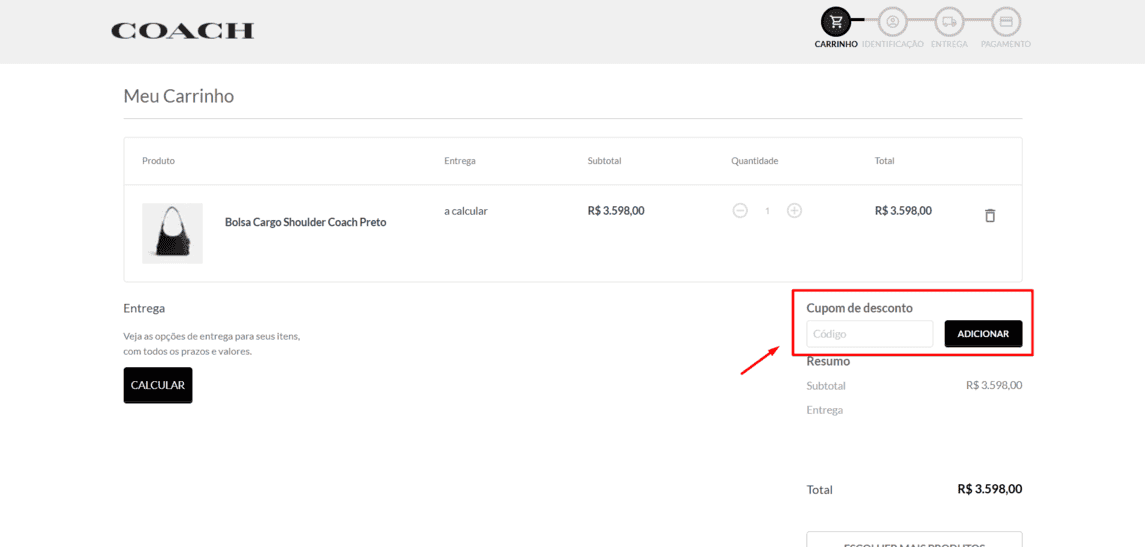Click the 'a calcular' delivery text

(466, 211)
